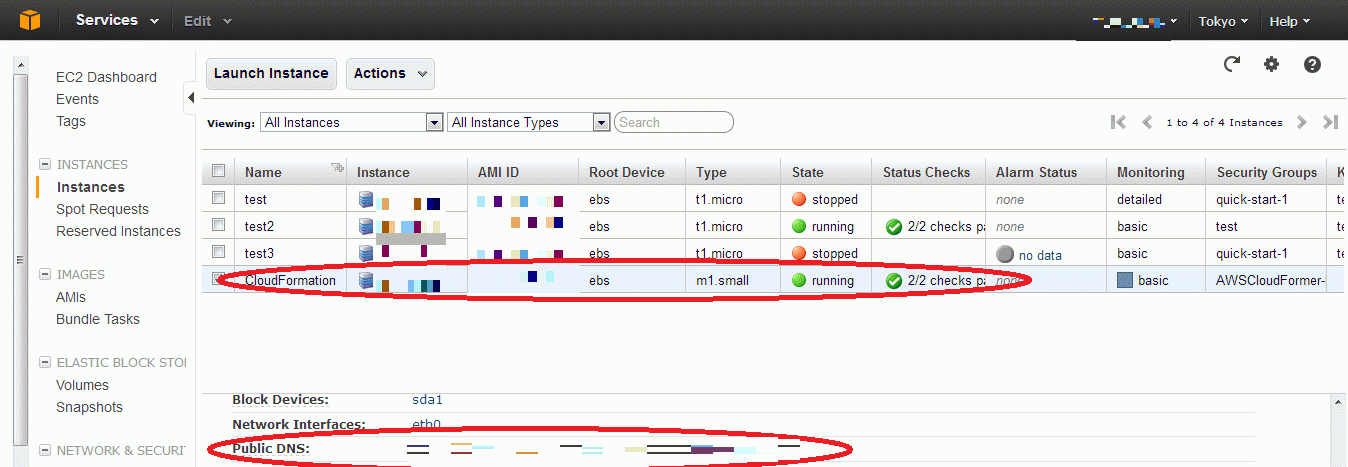
Task: Click the eth0 network interface link
Action: 426,424
